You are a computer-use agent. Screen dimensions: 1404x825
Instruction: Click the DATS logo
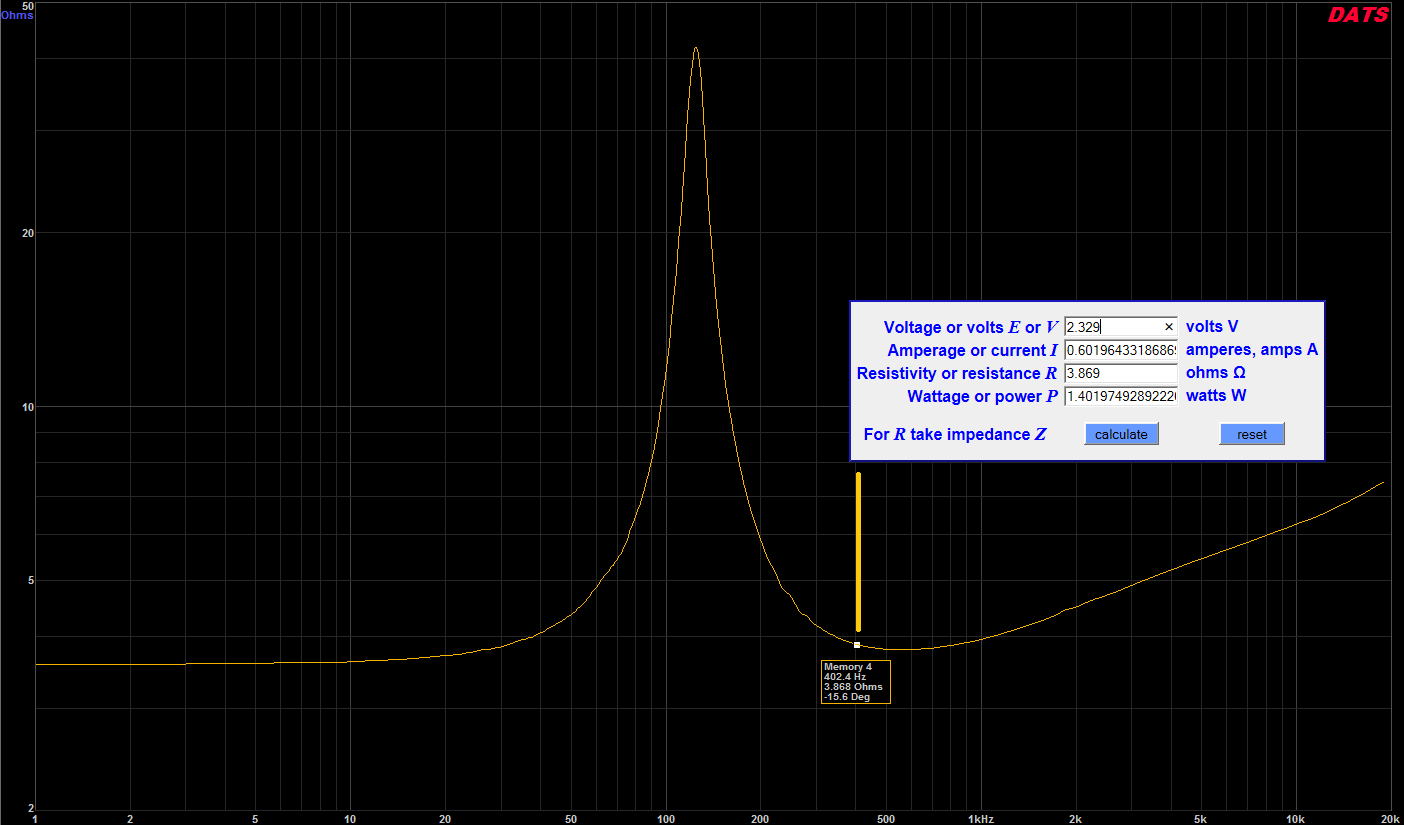click(x=1358, y=15)
